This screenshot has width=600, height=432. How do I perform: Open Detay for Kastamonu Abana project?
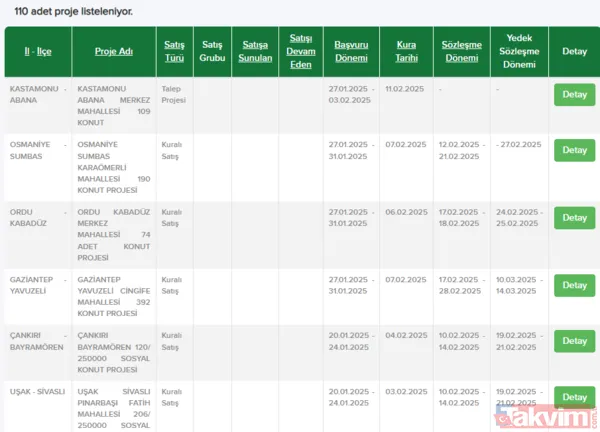(574, 95)
